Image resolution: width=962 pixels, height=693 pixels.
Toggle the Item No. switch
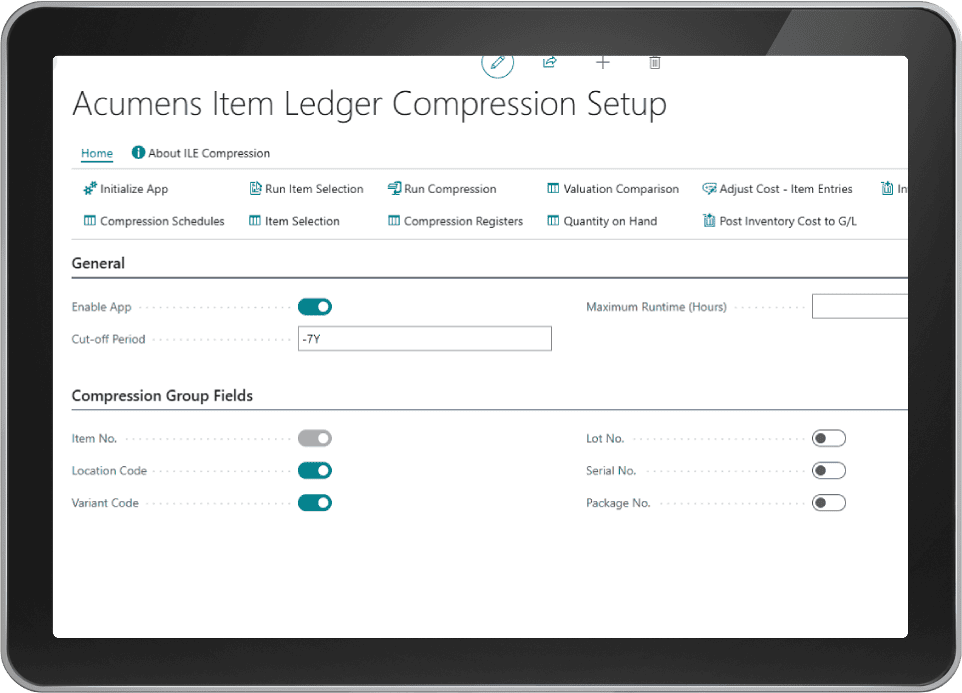click(315, 438)
